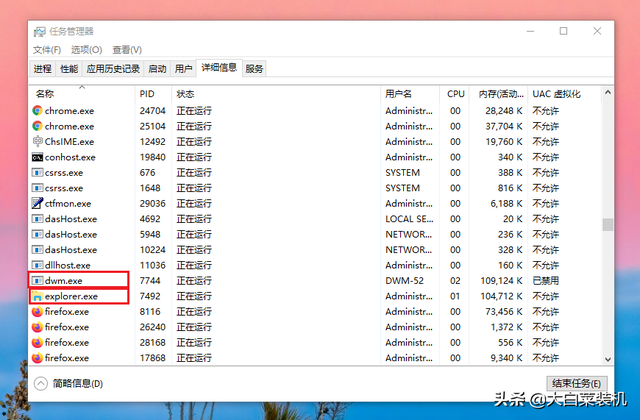
Task: Sort by the 用户名 column header
Action: coord(410,94)
